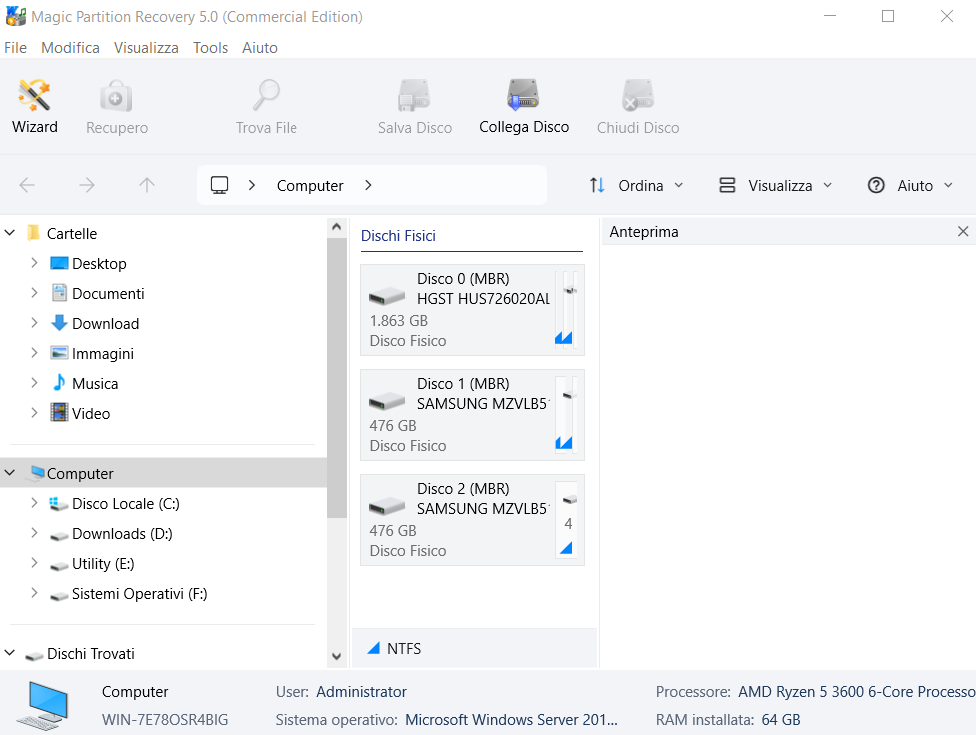Click the 1.863 GB size text

pos(399,321)
